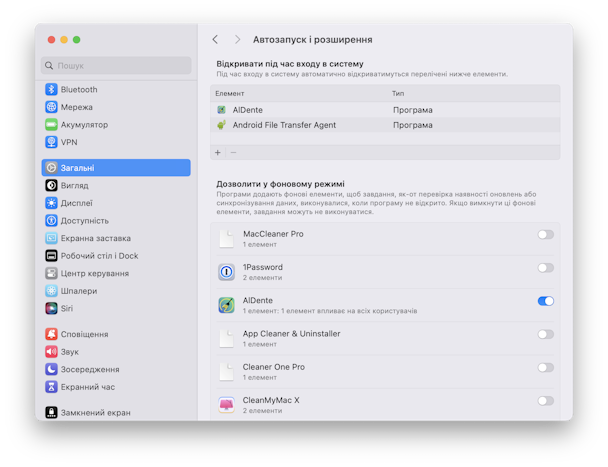608x467 pixels.
Task: Enable App Cleaner & Uninstaller toggle
Action: (x=546, y=334)
